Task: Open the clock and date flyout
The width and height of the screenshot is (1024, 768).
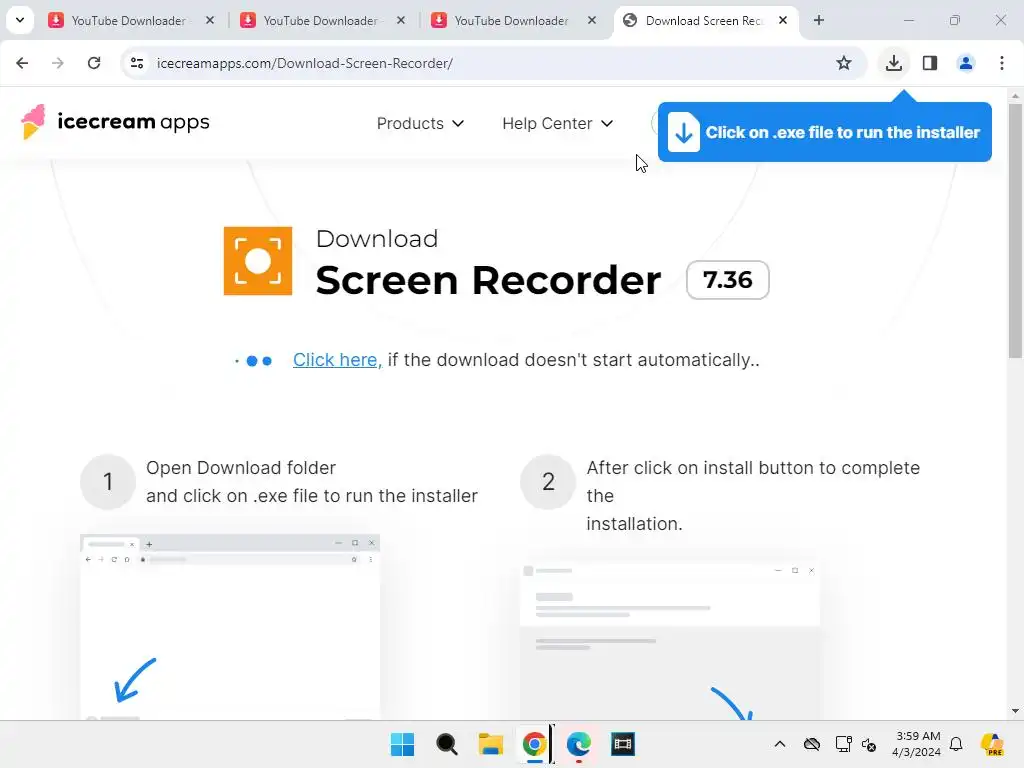Action: tap(917, 744)
